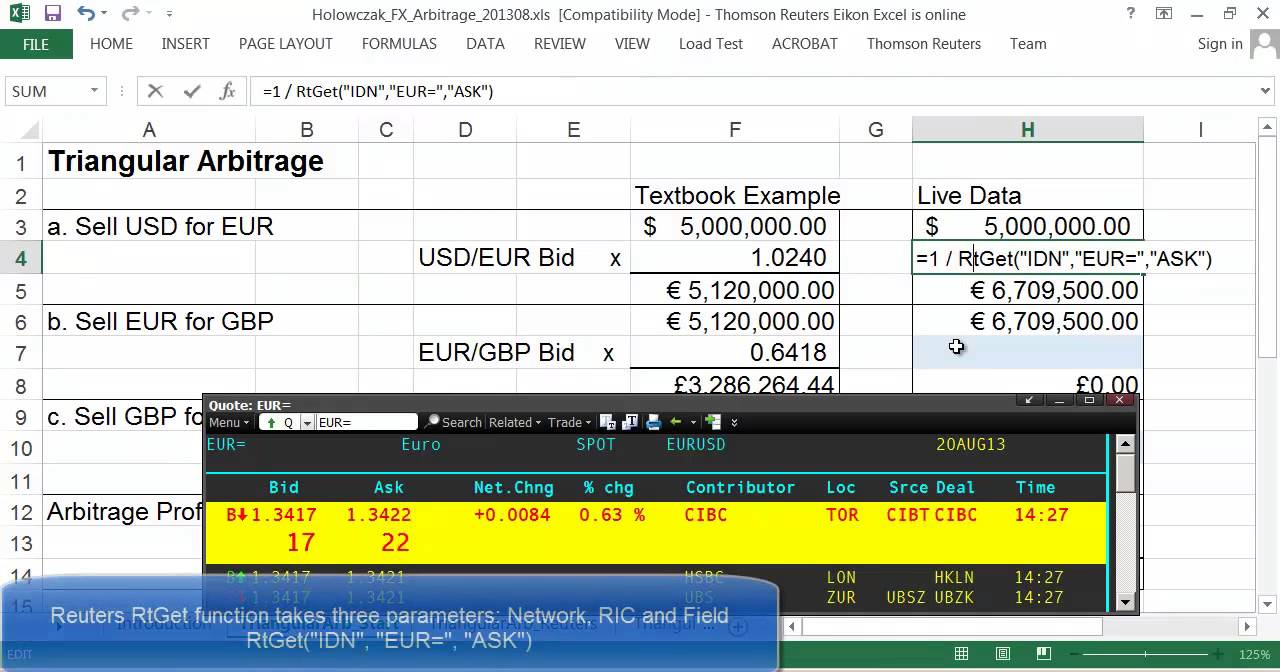This screenshot has height=672, width=1280.
Task: Confirm the formula with the checkmark icon
Action: tap(192, 91)
